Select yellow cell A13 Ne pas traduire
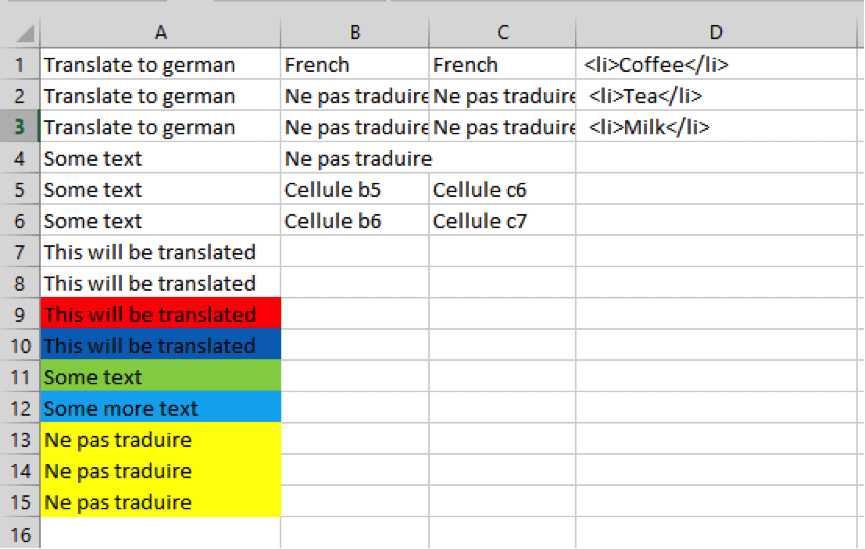The image size is (865, 549). coord(161,439)
